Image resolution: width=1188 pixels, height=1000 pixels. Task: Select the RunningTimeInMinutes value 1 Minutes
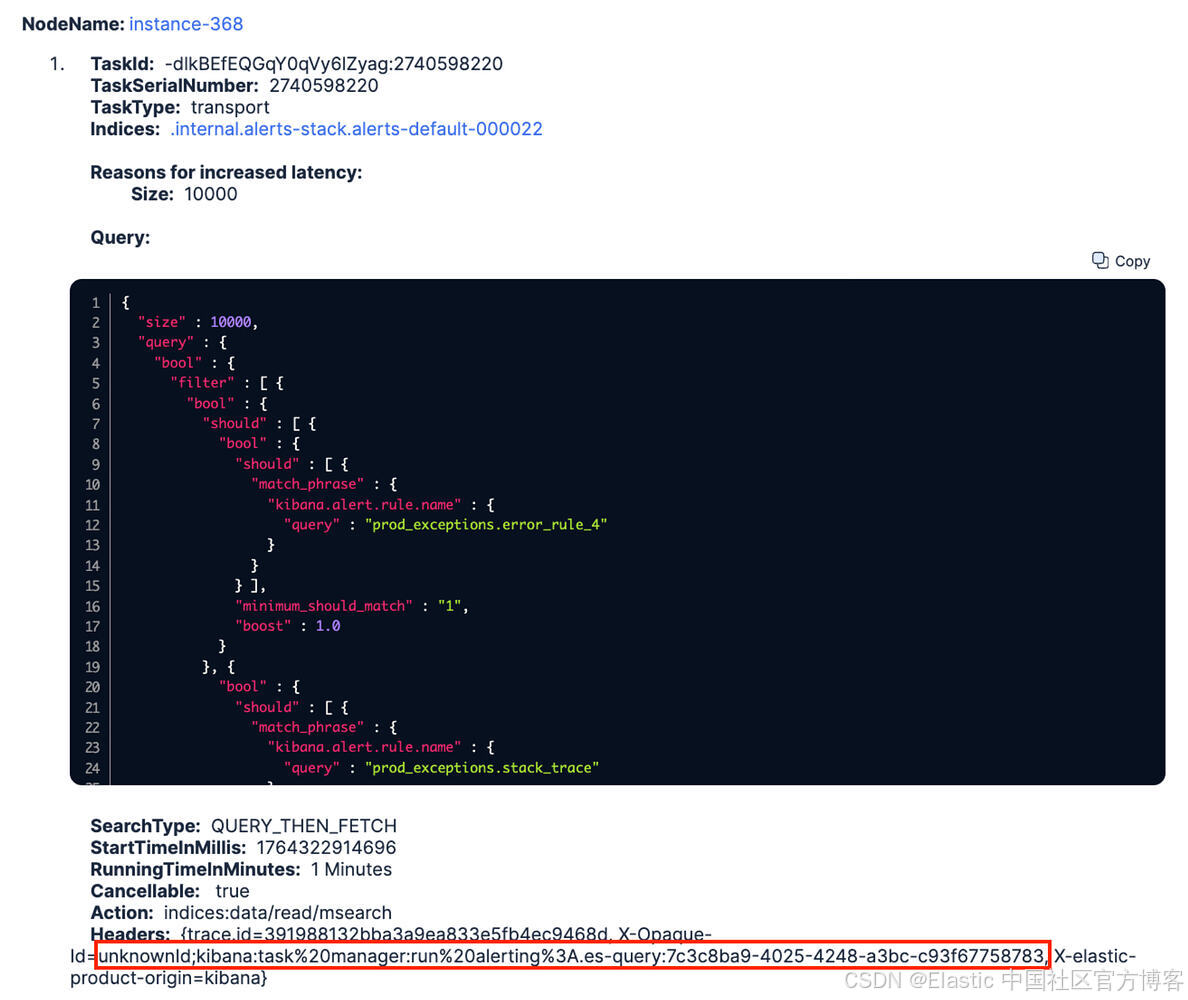click(351, 870)
